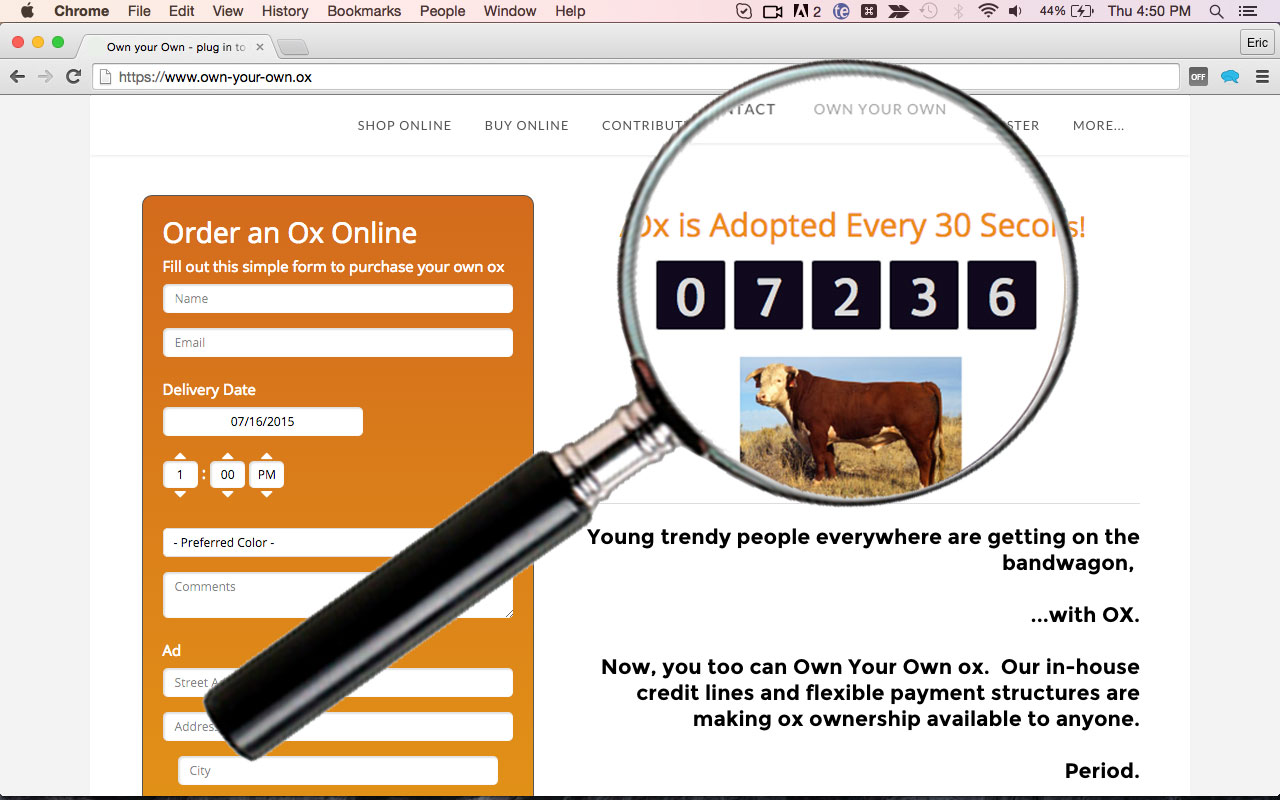Click the battery status icon

pyautogui.click(x=1082, y=11)
